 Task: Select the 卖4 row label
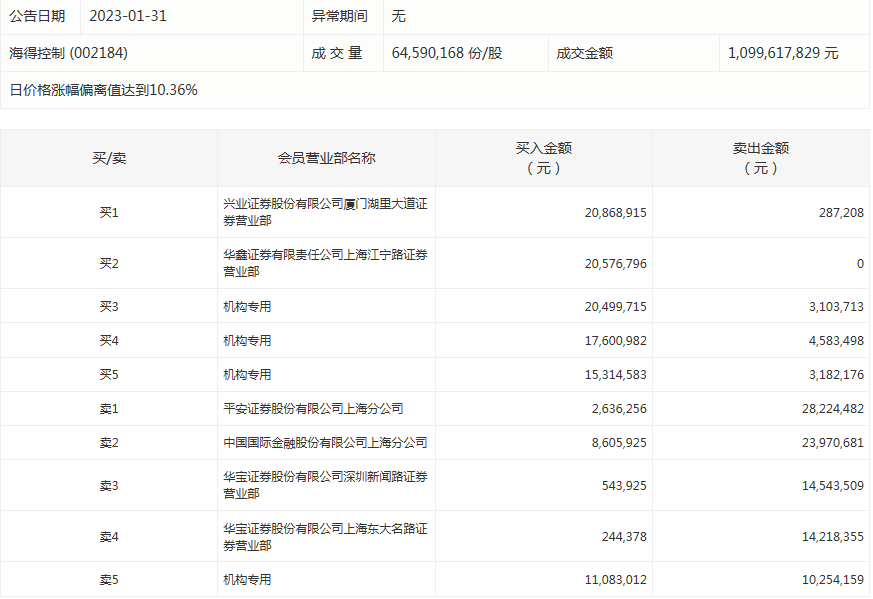(109, 537)
